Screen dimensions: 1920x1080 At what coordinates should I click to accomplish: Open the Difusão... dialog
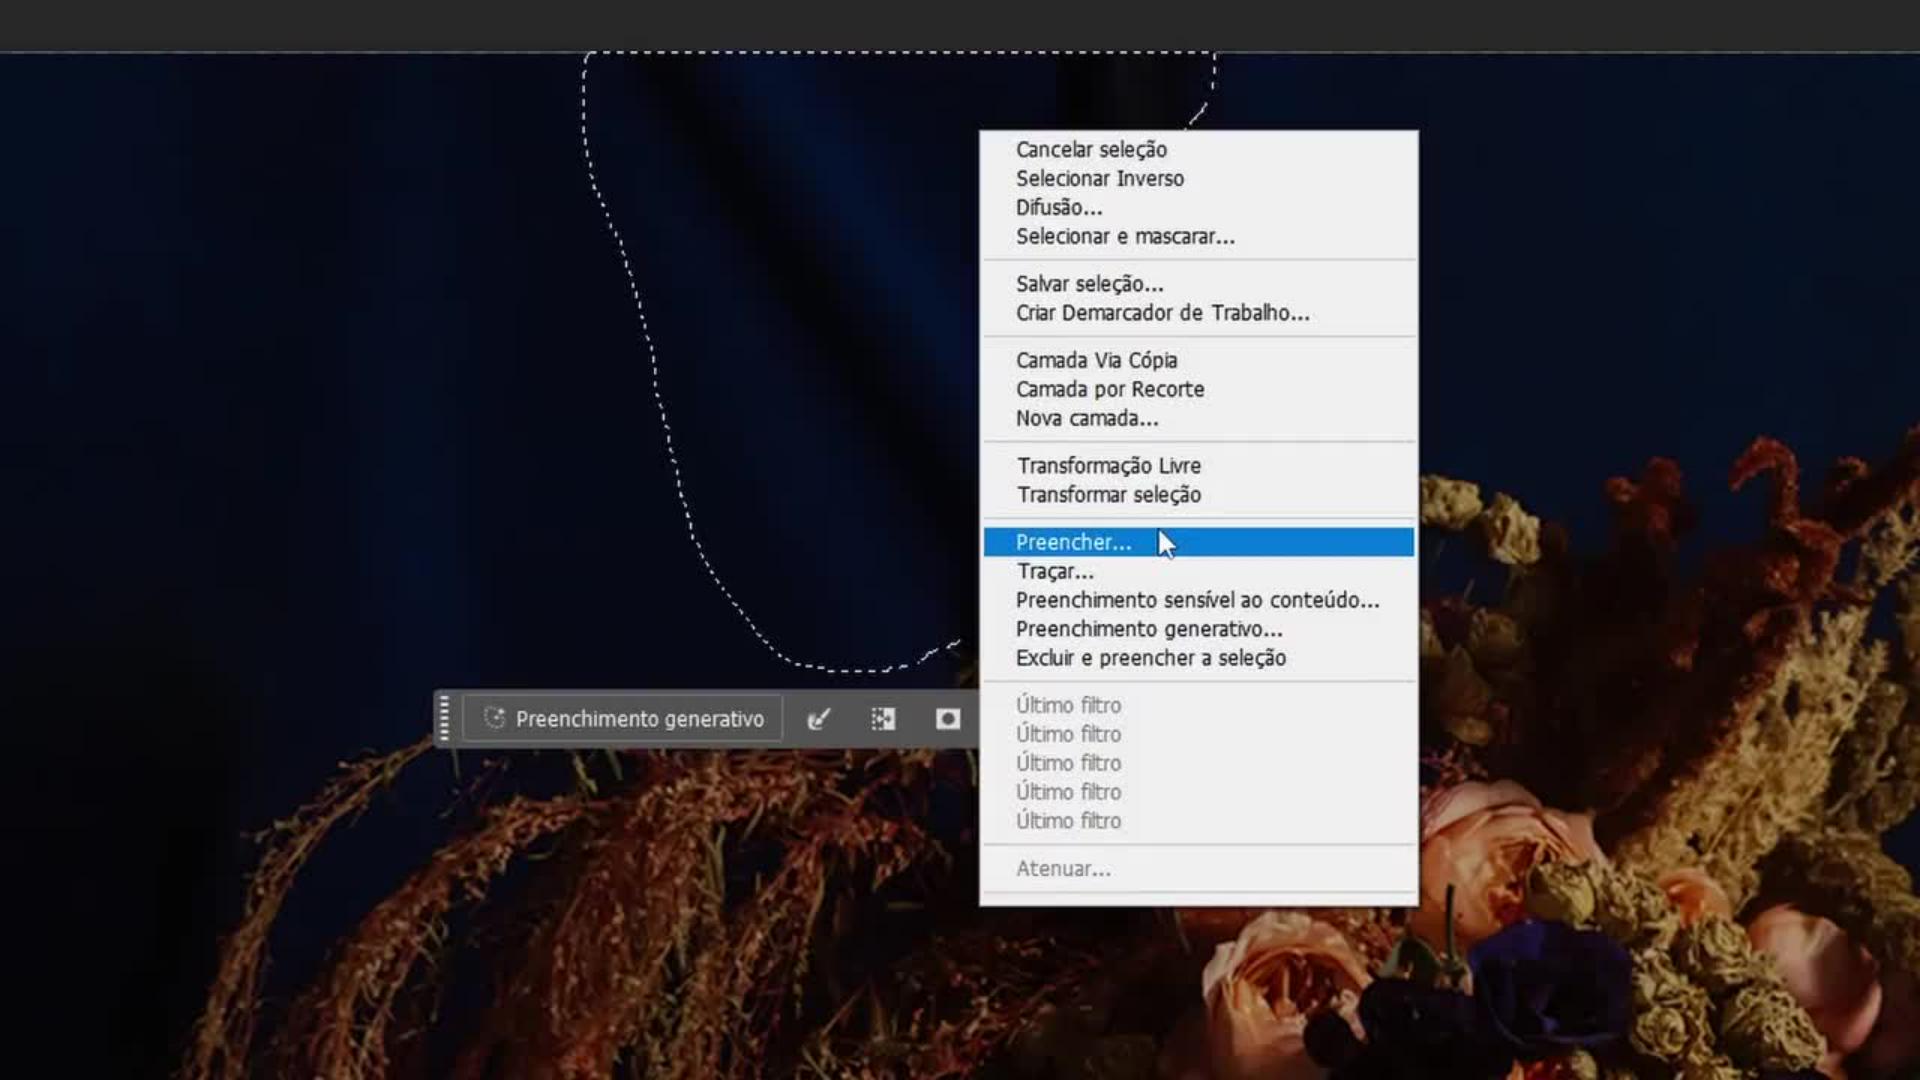[1058, 208]
